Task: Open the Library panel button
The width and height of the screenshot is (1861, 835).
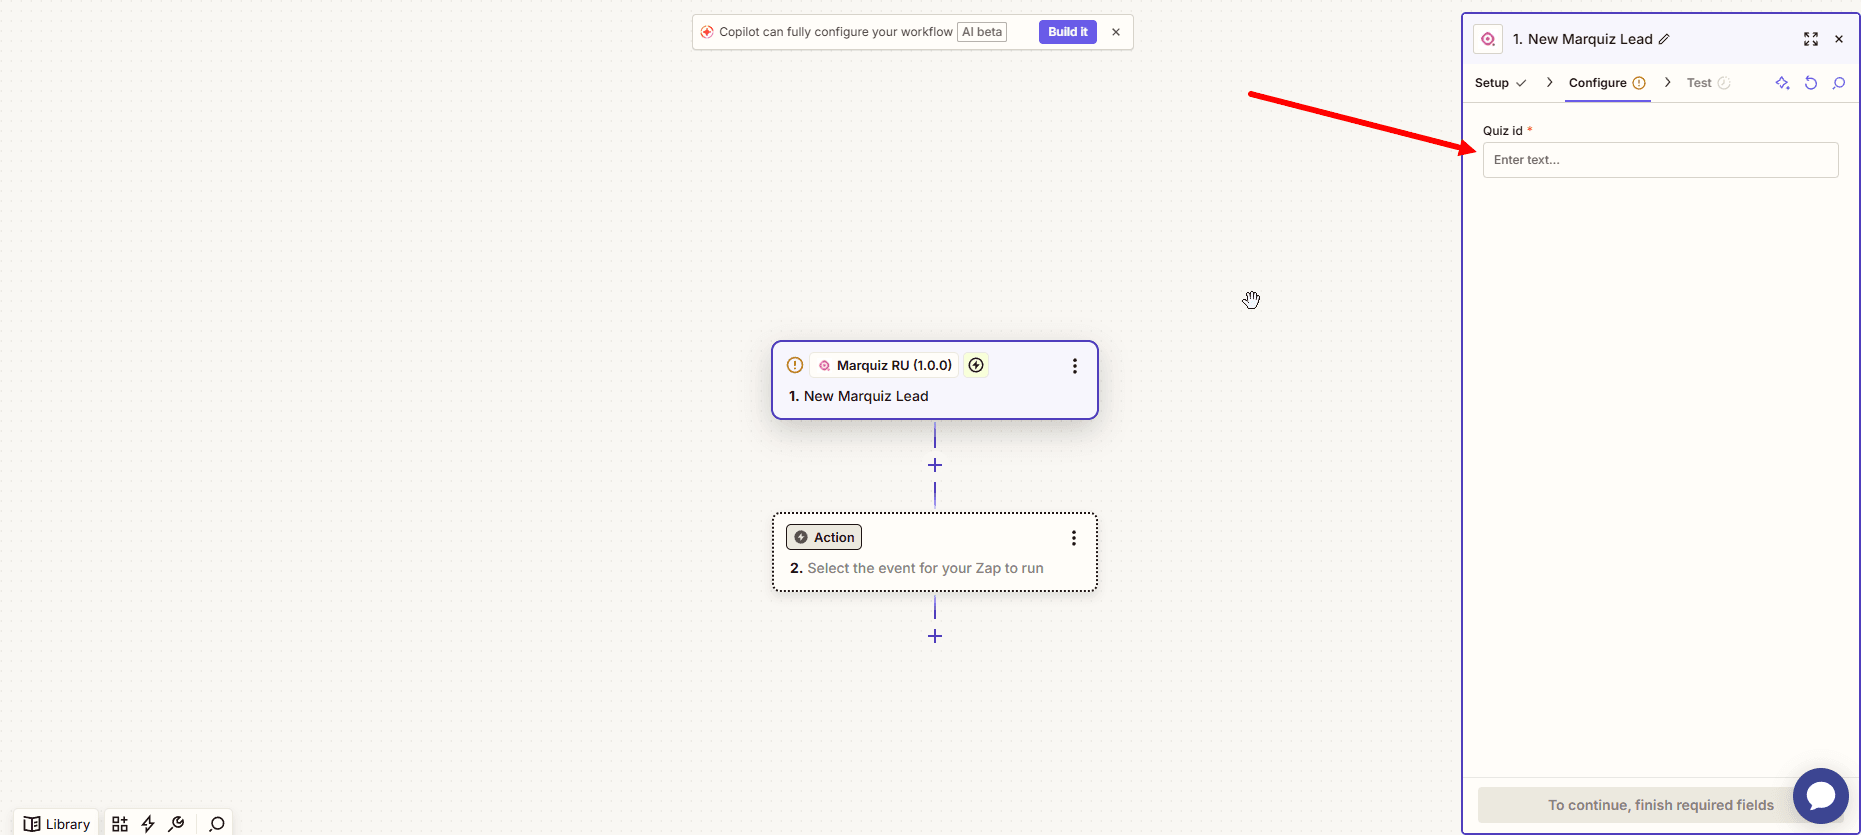Action: click(x=57, y=824)
